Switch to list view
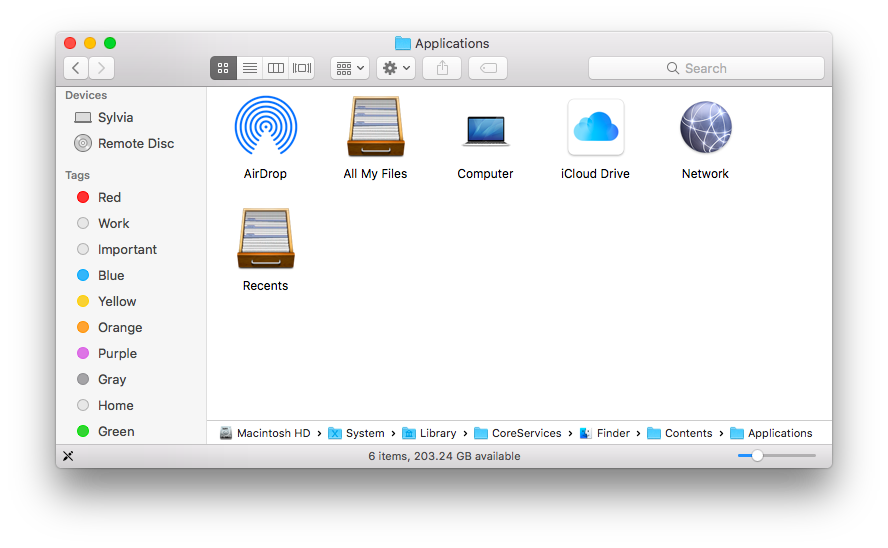Viewport: 888px width, 548px height. [x=250, y=68]
